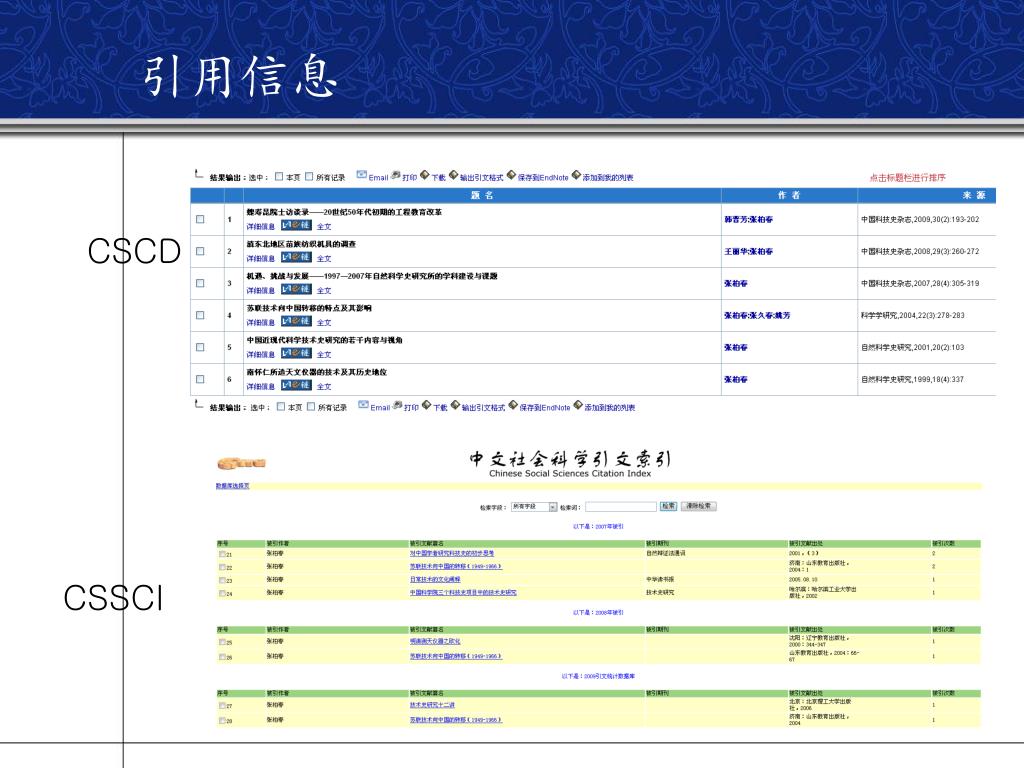Tick the checkbox for CSCD record 6
This screenshot has width=1024, height=768.
200,379
